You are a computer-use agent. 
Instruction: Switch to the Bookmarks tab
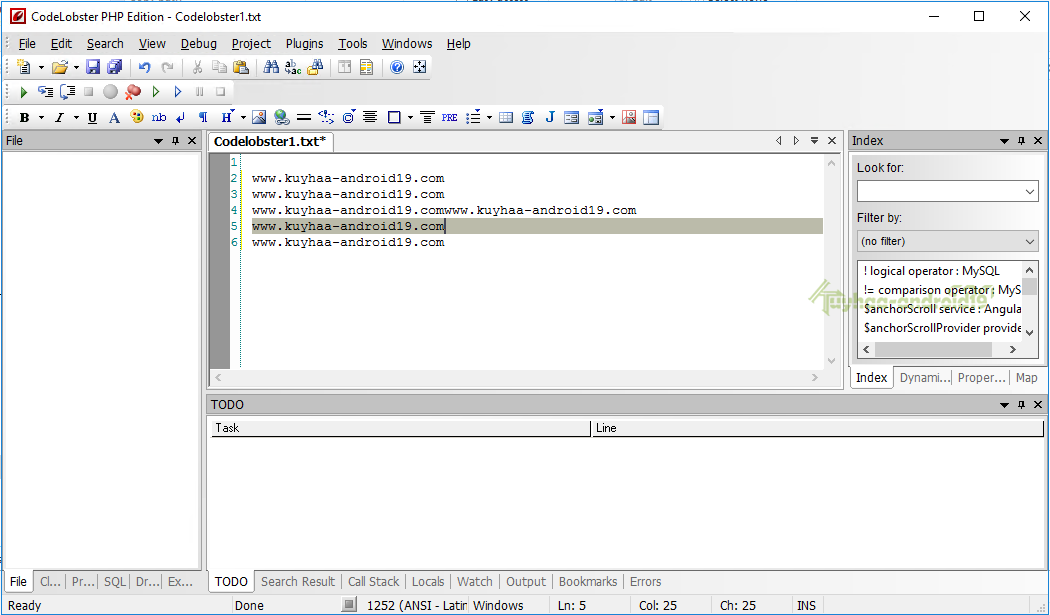click(588, 582)
